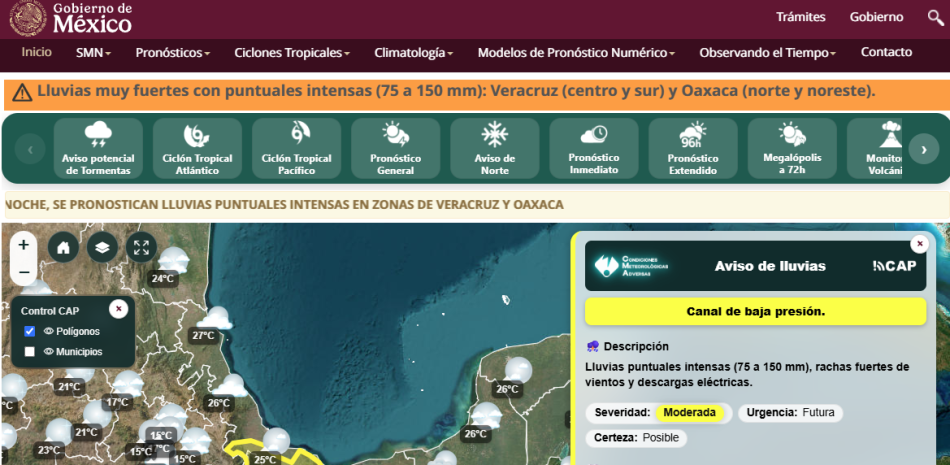Viewport: 950px width, 465px height.
Task: Zoom in the map with plus button
Action: click(x=24, y=245)
